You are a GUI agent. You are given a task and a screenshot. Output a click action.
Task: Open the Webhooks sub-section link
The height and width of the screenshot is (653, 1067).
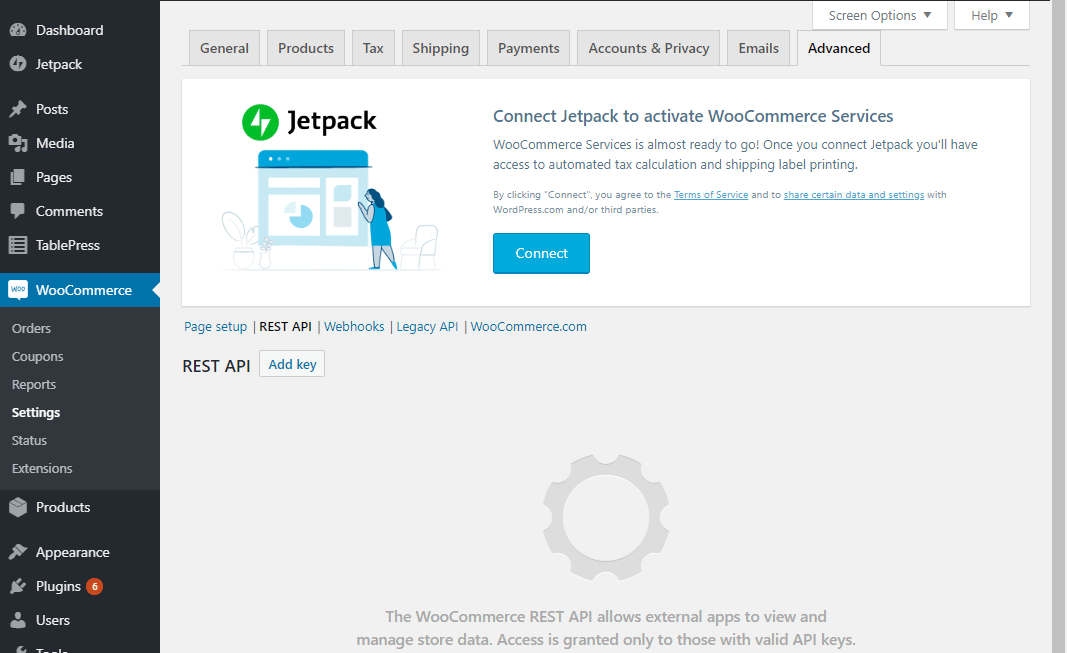click(354, 327)
